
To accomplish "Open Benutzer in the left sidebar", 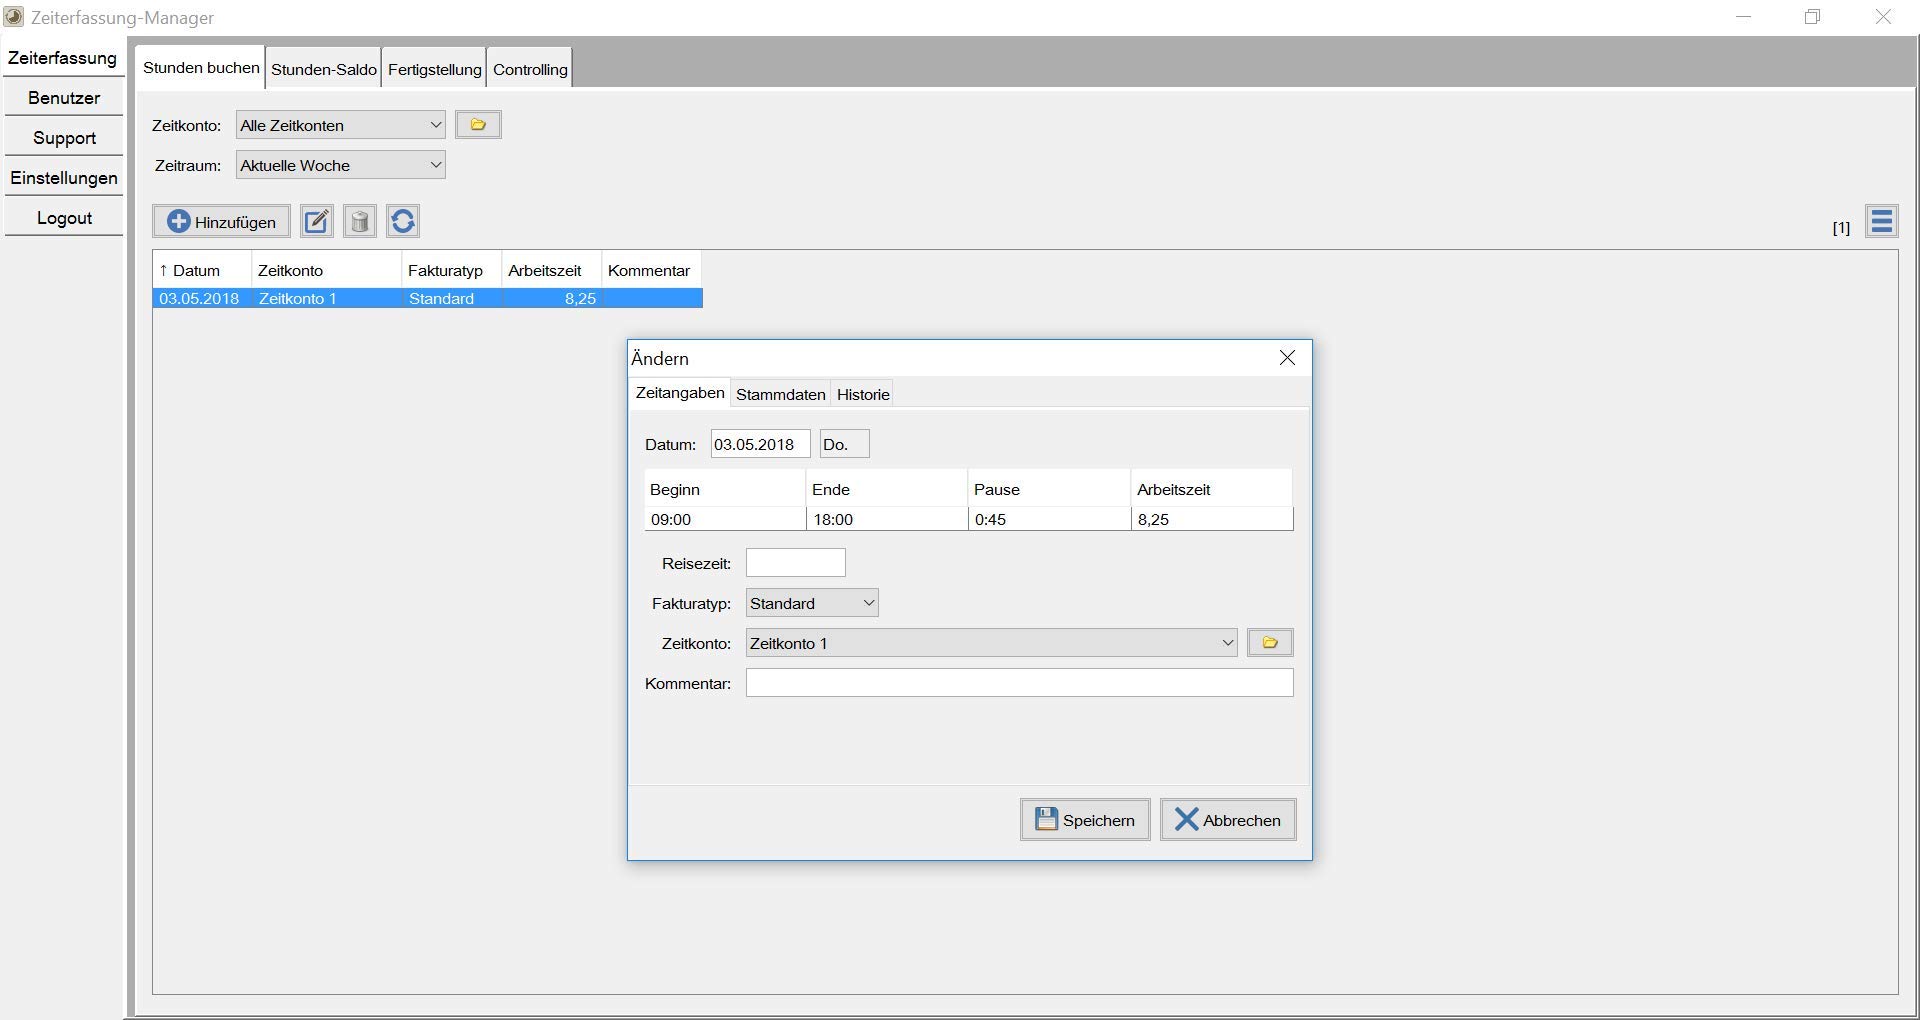I will point(64,98).
